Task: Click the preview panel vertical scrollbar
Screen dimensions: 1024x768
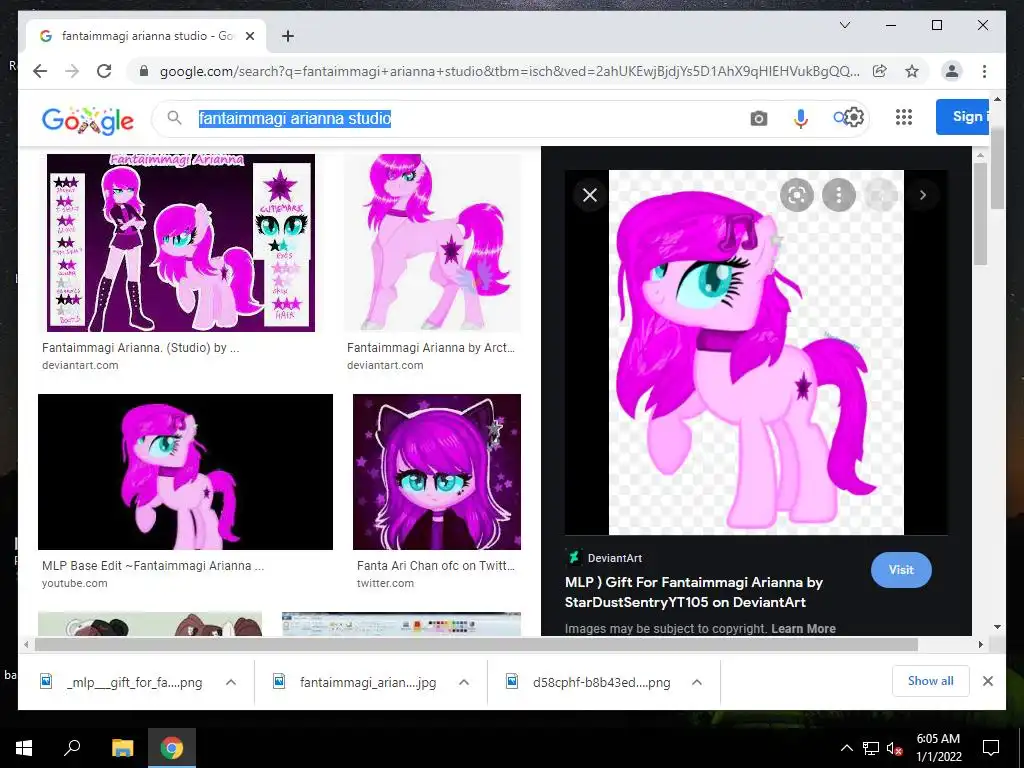Action: [x=980, y=216]
